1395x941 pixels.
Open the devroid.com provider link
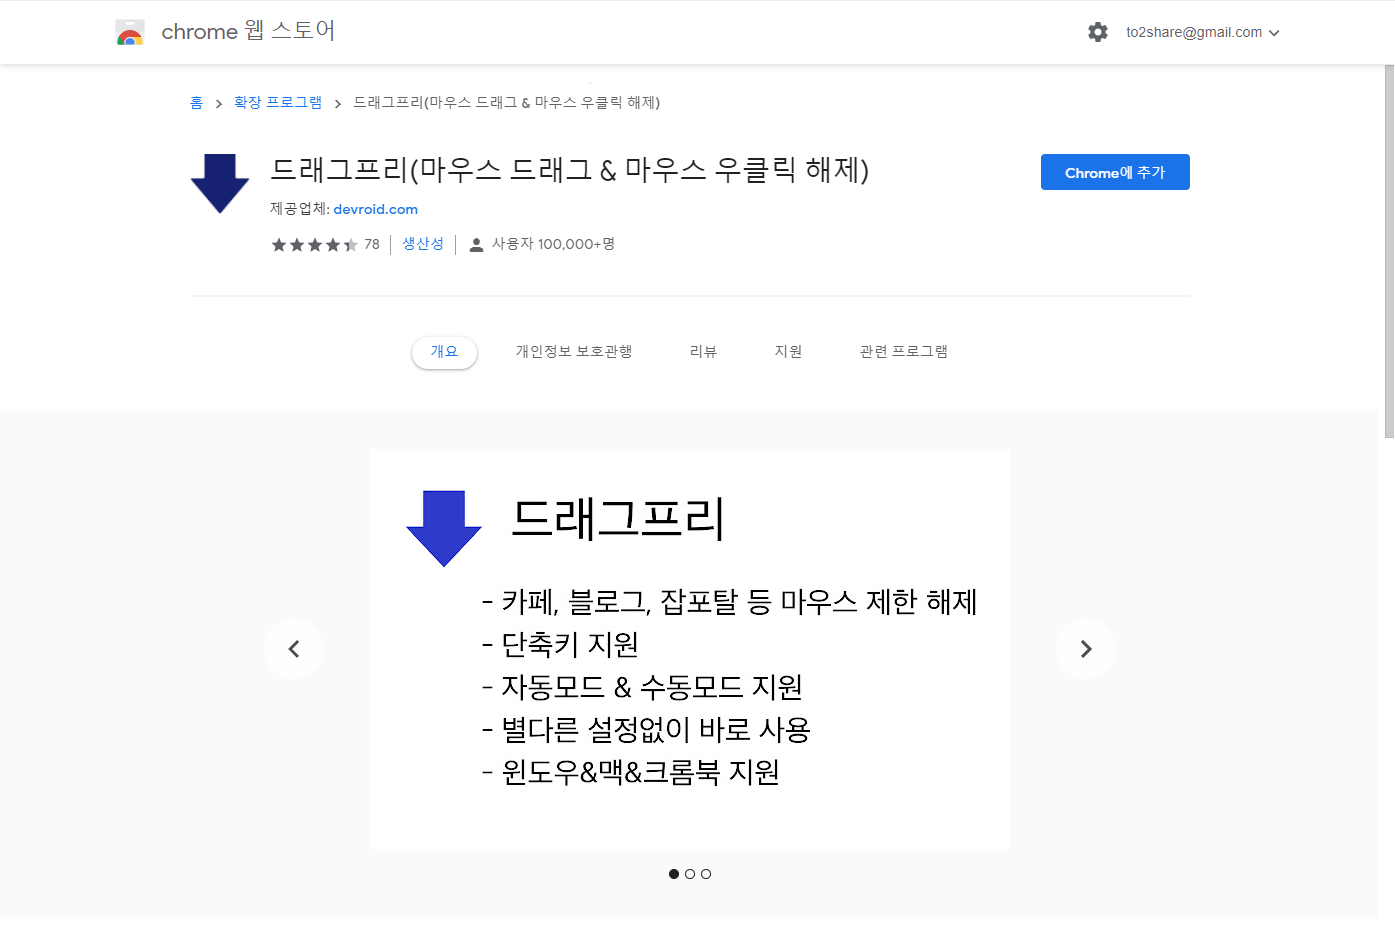coord(375,209)
